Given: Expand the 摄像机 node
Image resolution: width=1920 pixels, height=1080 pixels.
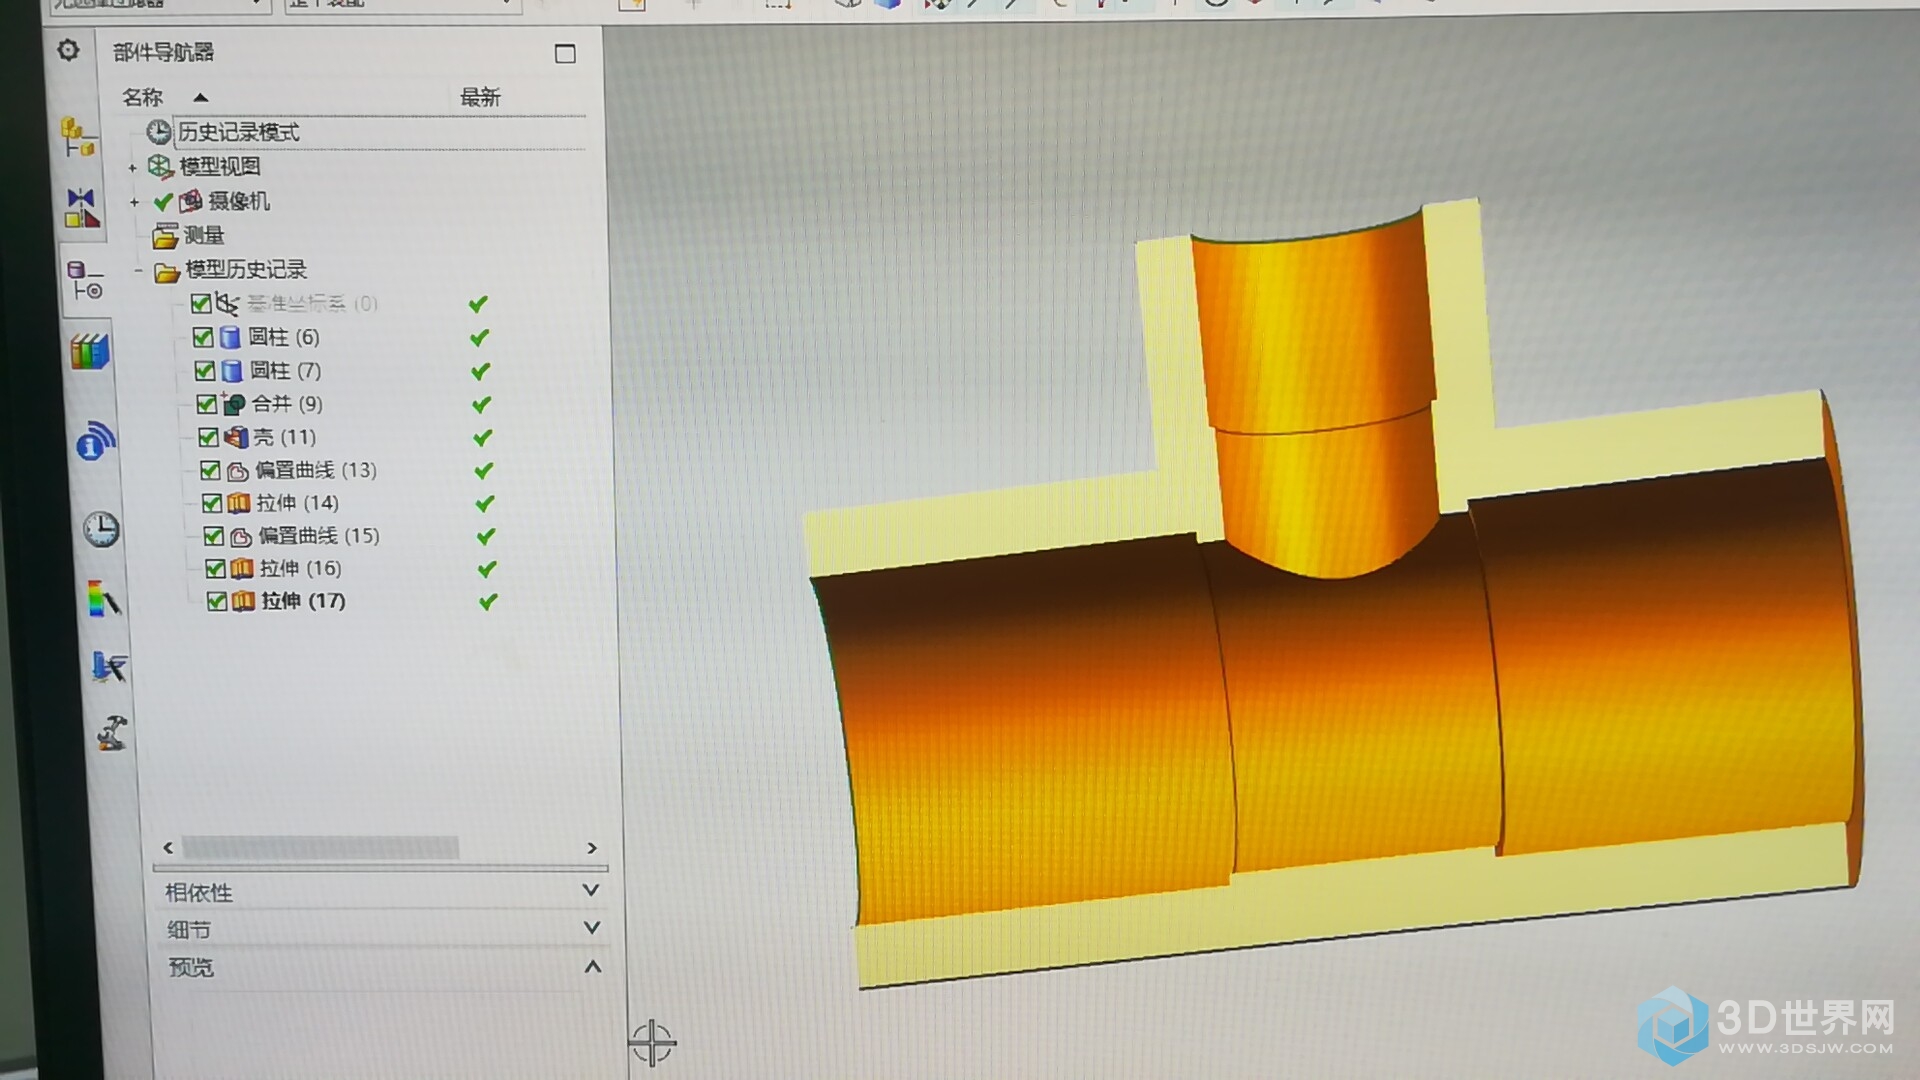Looking at the screenshot, I should pyautogui.click(x=135, y=203).
